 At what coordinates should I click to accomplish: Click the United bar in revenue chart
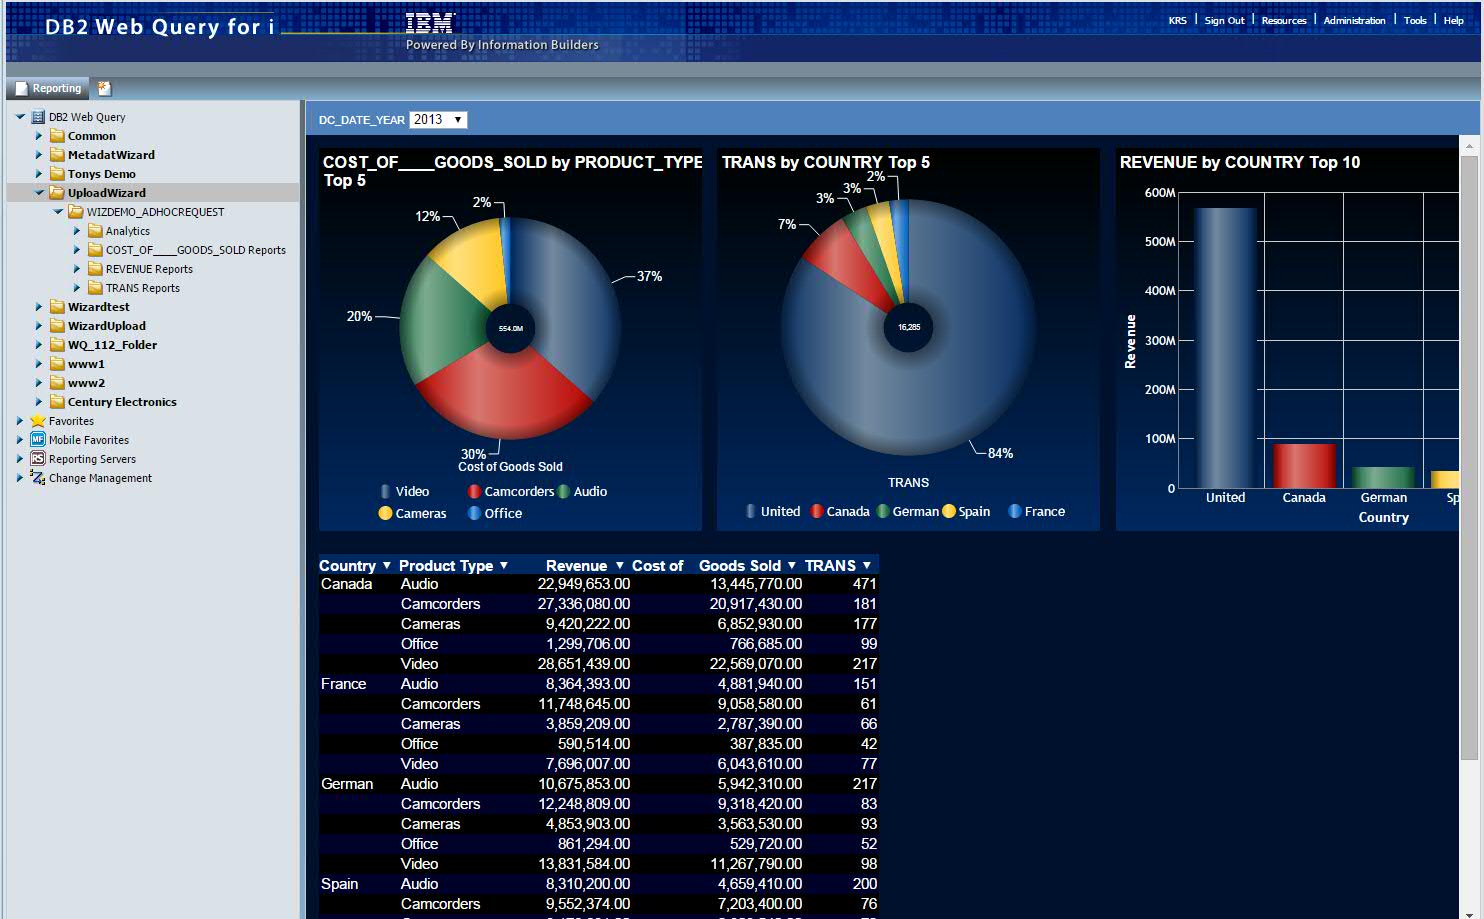click(x=1225, y=347)
